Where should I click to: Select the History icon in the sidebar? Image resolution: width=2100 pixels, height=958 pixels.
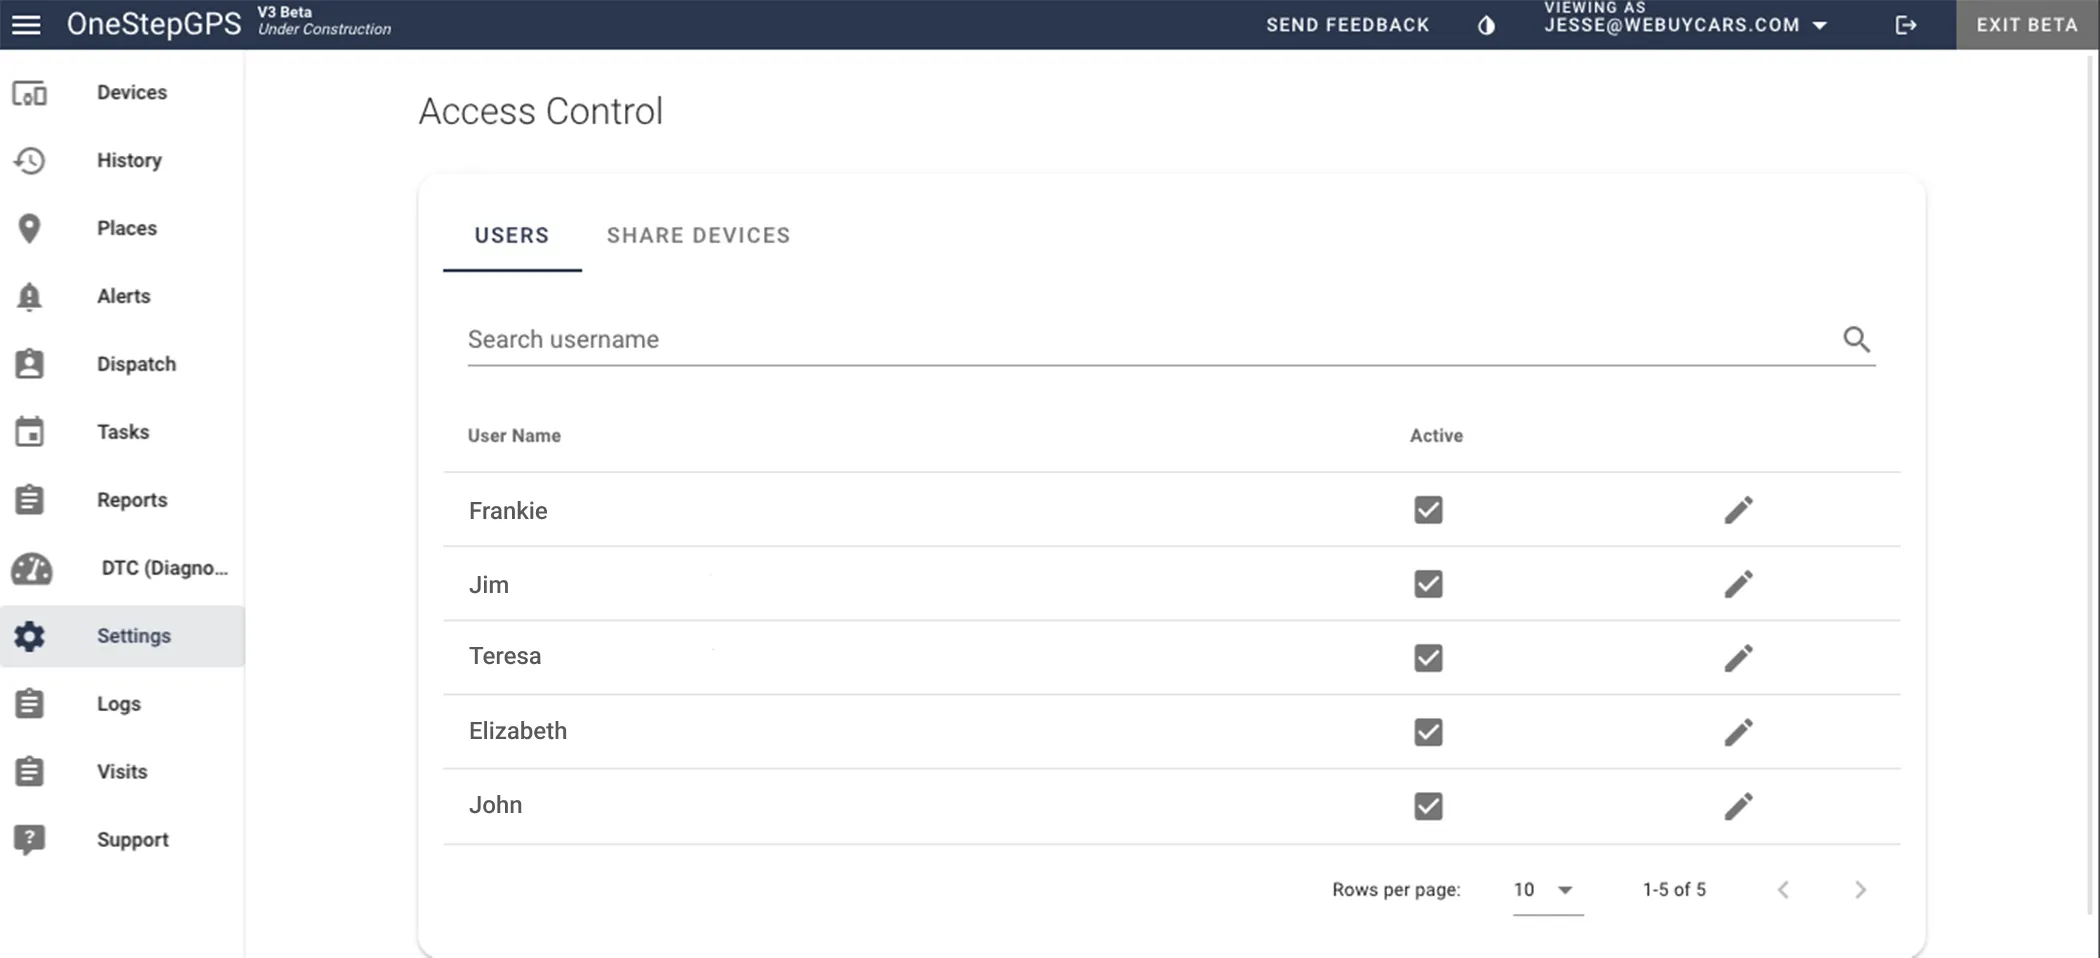pyautogui.click(x=30, y=160)
